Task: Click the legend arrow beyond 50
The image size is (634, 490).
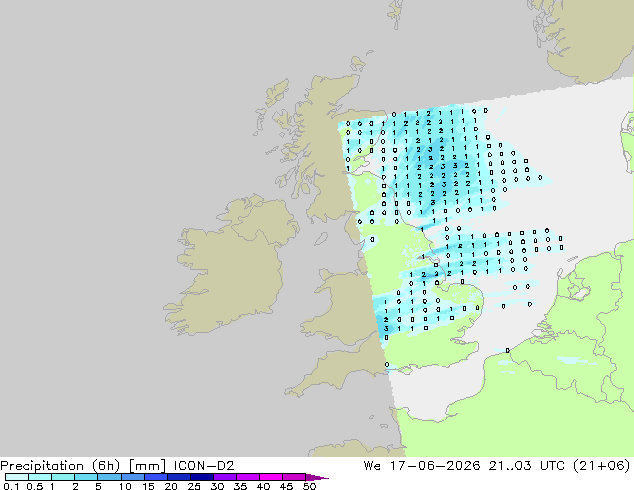Action: pyautogui.click(x=317, y=477)
